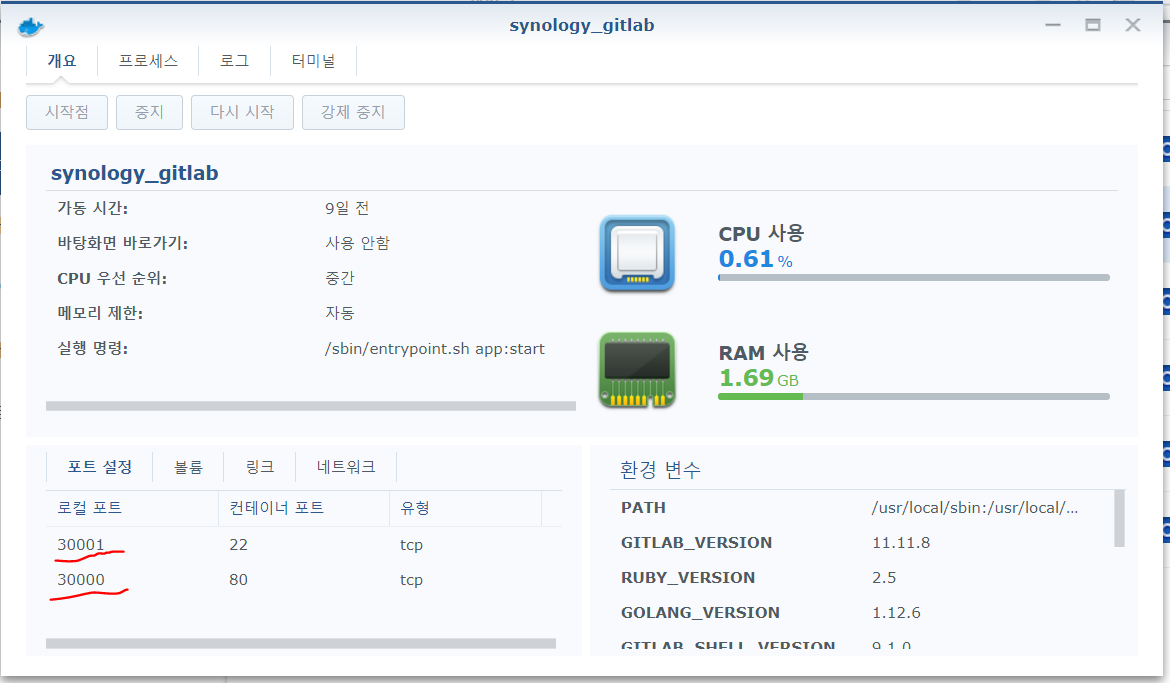Click the 사용 안함 shortcut value

[357, 243]
